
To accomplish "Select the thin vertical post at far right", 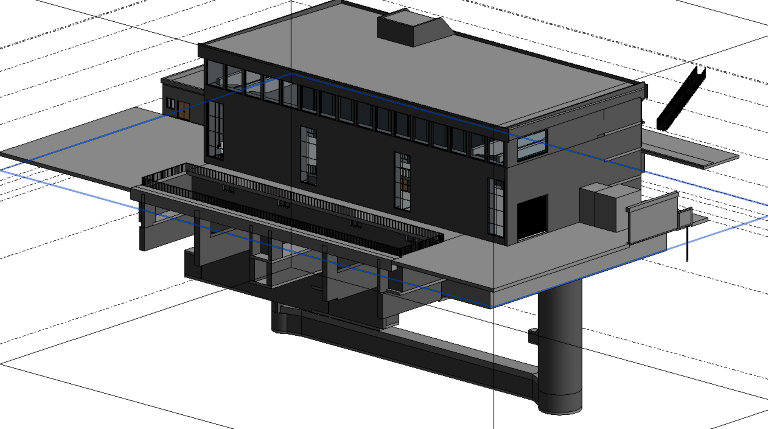I will (x=689, y=238).
